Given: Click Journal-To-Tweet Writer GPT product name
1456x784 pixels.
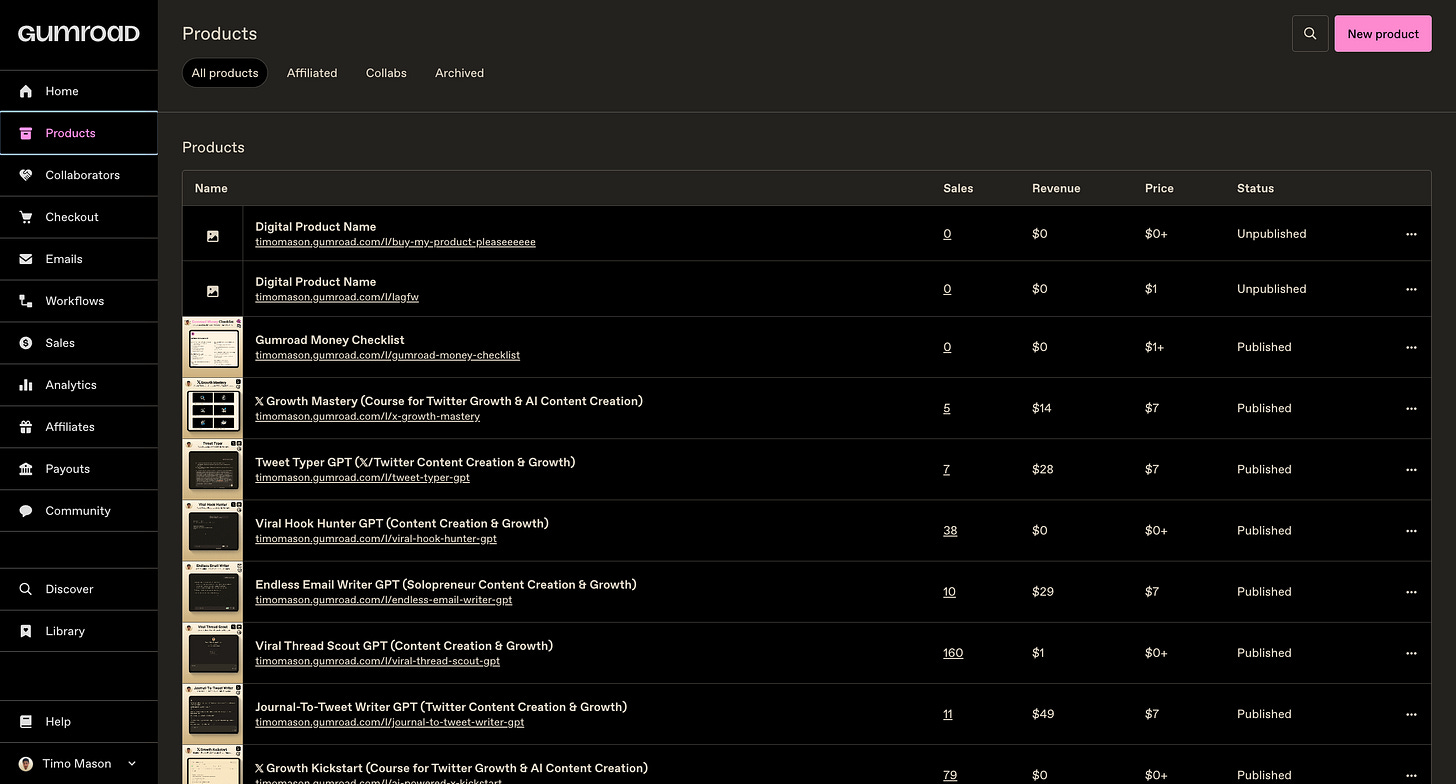Looking at the screenshot, I should click(441, 706).
